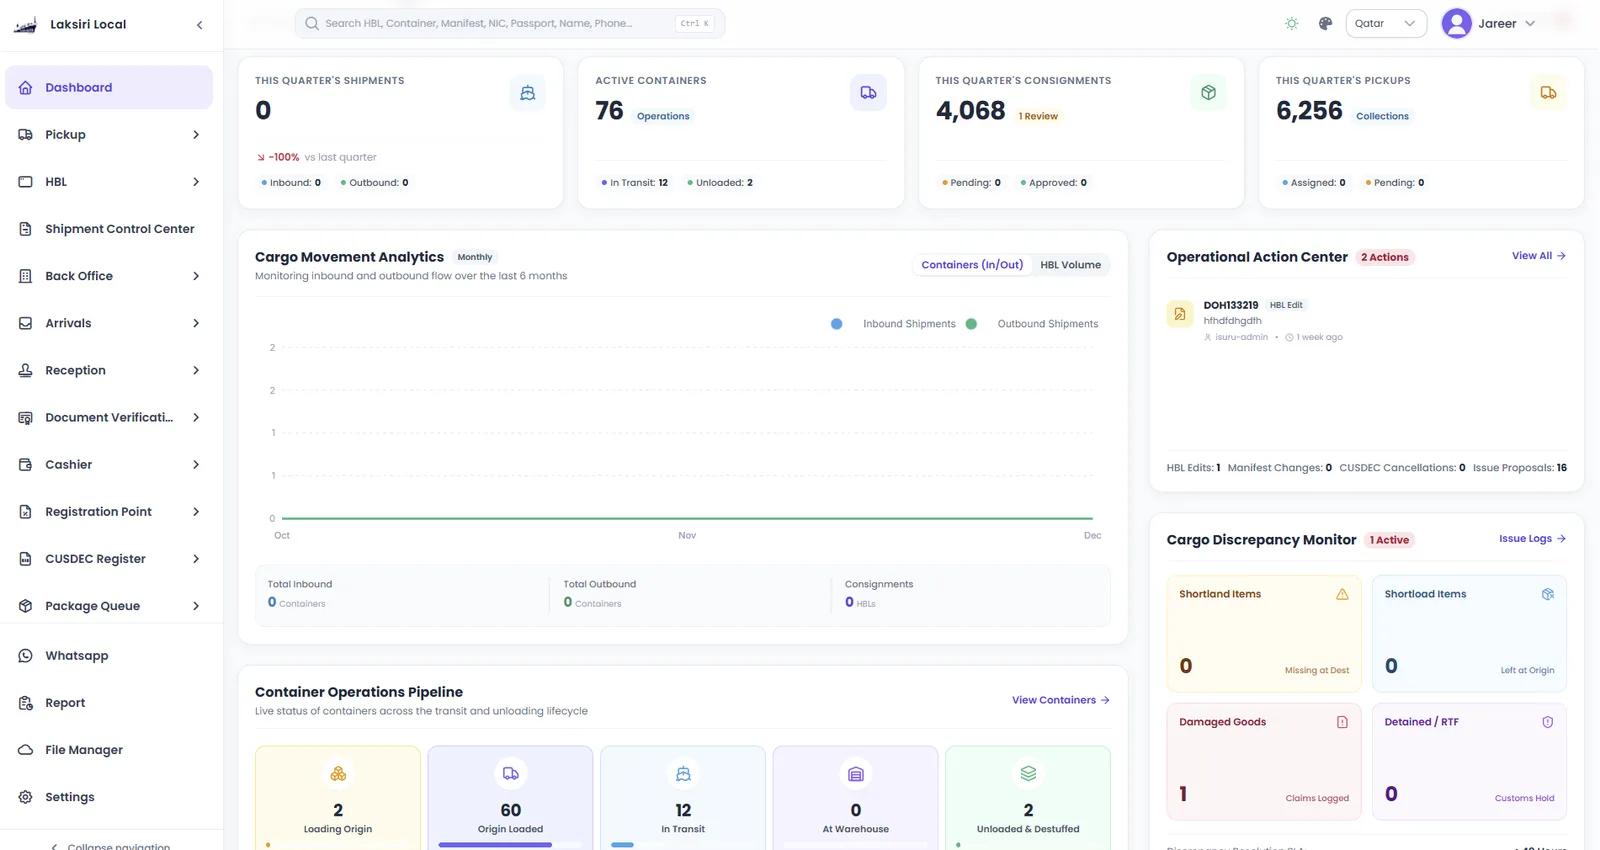This screenshot has width=1600, height=850.
Task: Click the Loading Origin stage icon
Action: (x=338, y=774)
